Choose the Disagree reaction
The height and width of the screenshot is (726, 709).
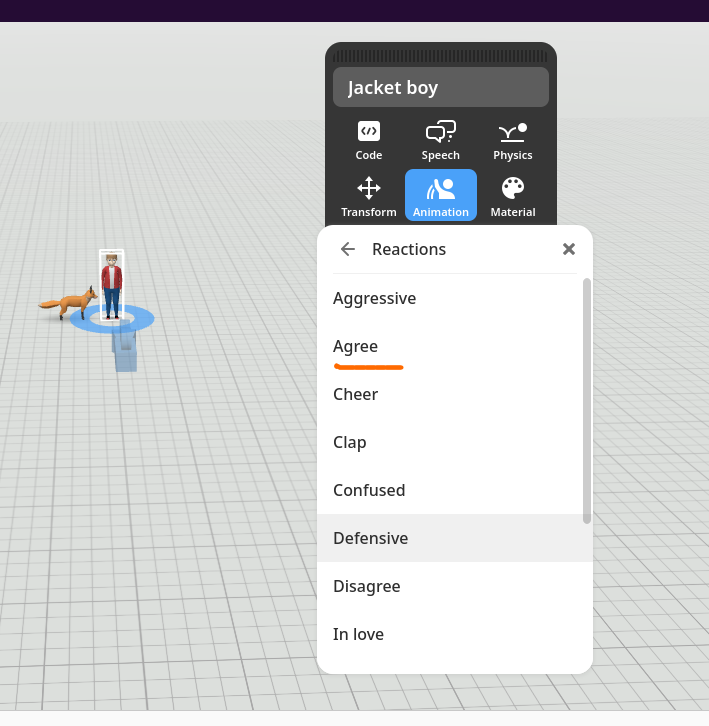455,586
